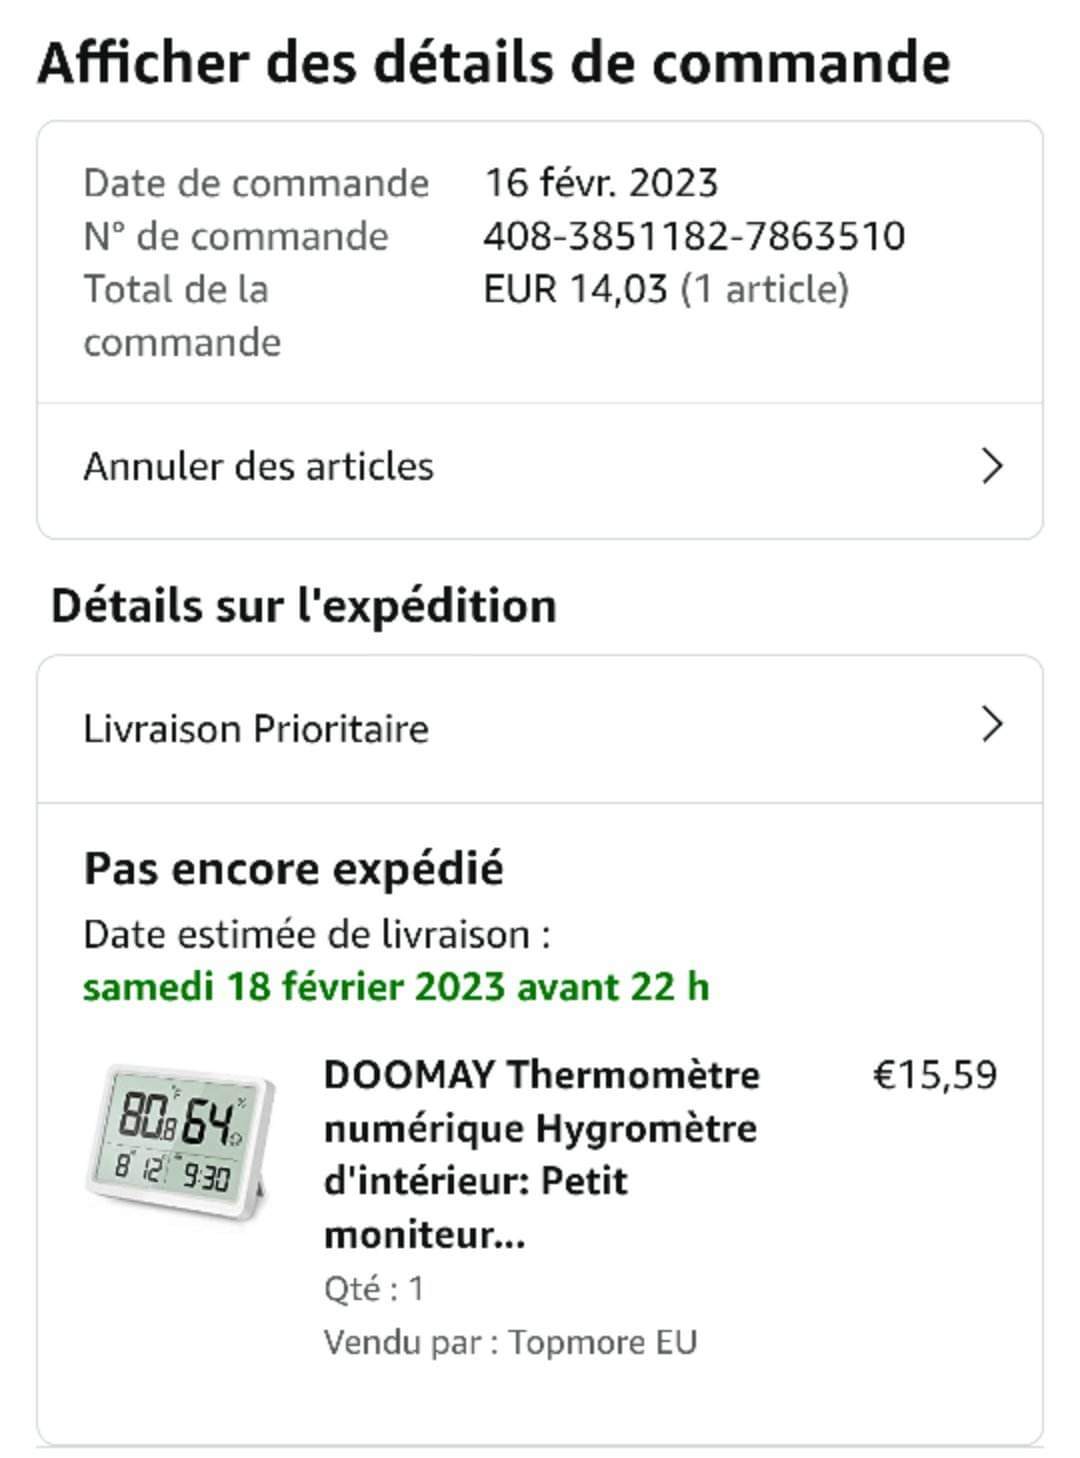Click the Afficher des détails de commande title
Screen dimensions: 1080x1458
click(493, 62)
